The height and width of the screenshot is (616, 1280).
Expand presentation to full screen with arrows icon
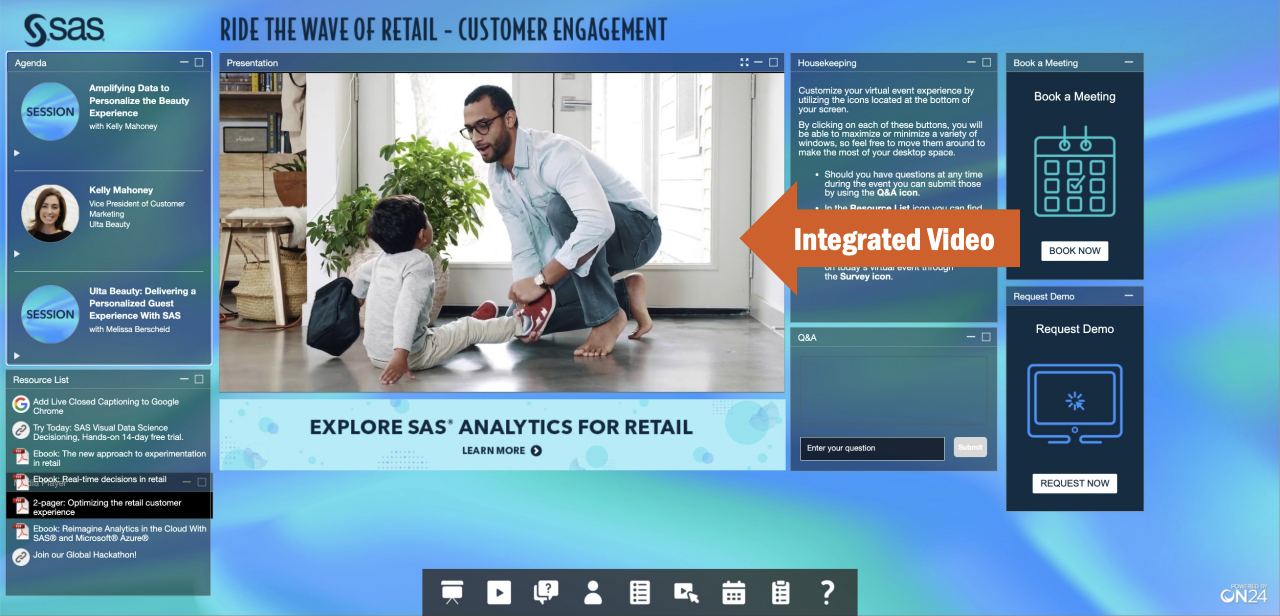click(744, 62)
